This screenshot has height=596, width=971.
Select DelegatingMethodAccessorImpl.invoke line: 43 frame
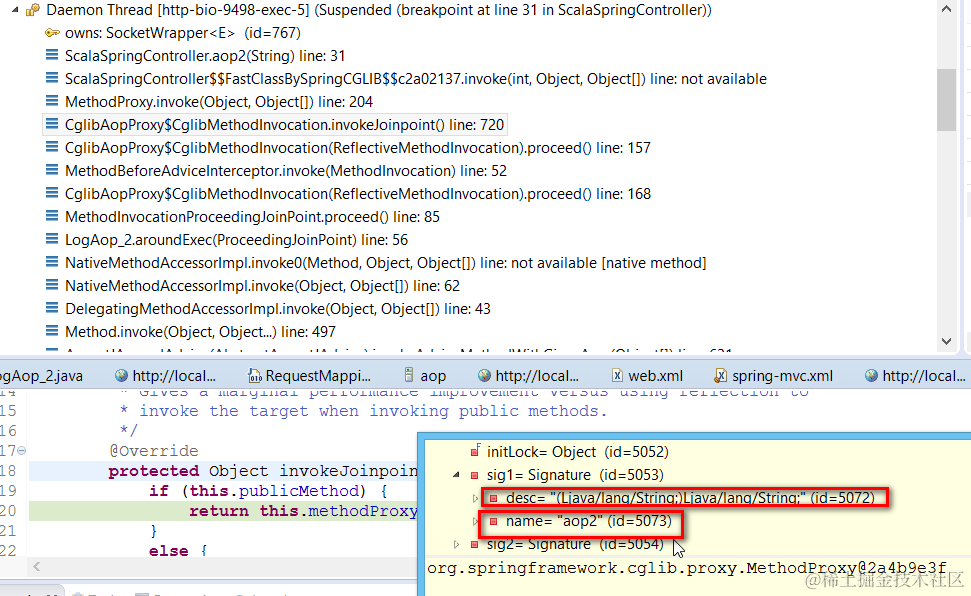[277, 309]
